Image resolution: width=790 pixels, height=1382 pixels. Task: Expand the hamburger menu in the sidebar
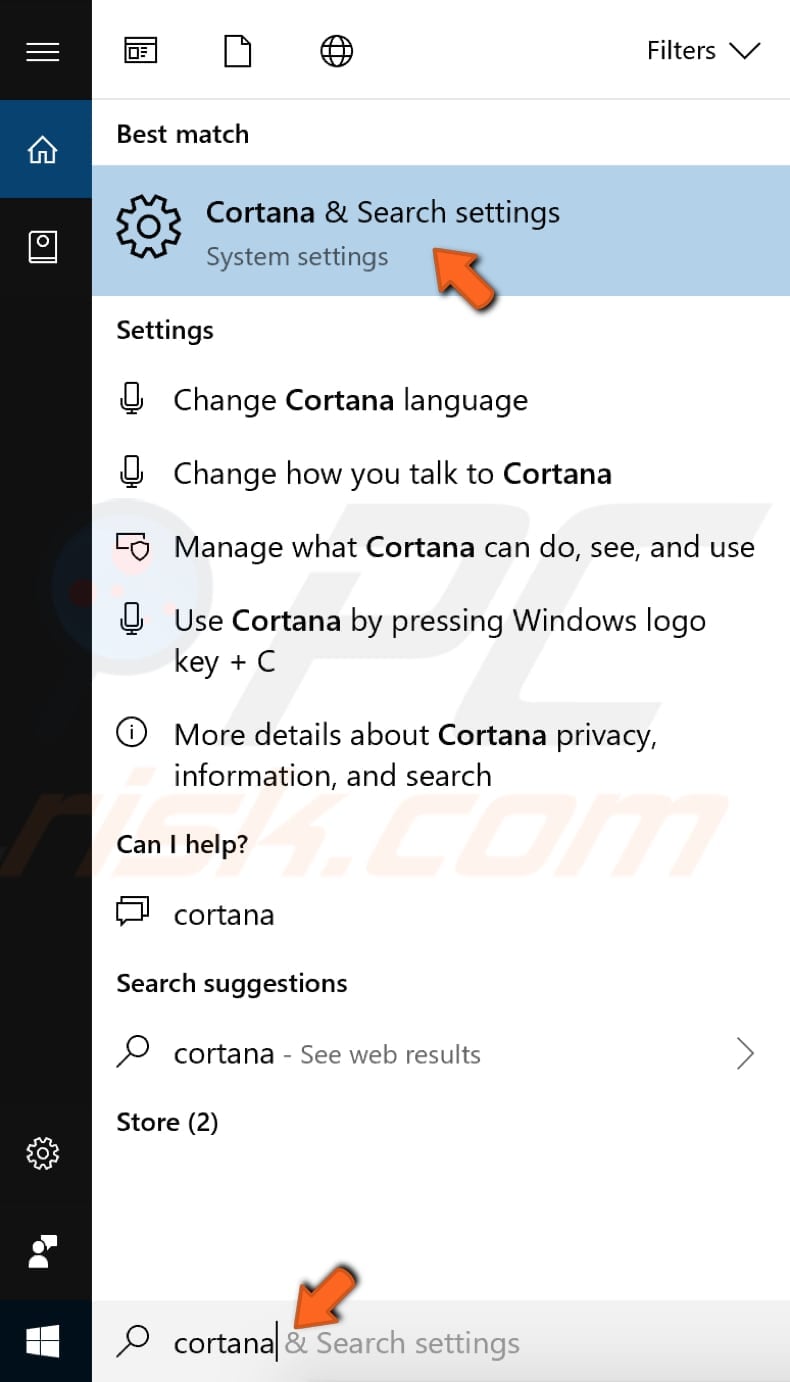pos(43,51)
